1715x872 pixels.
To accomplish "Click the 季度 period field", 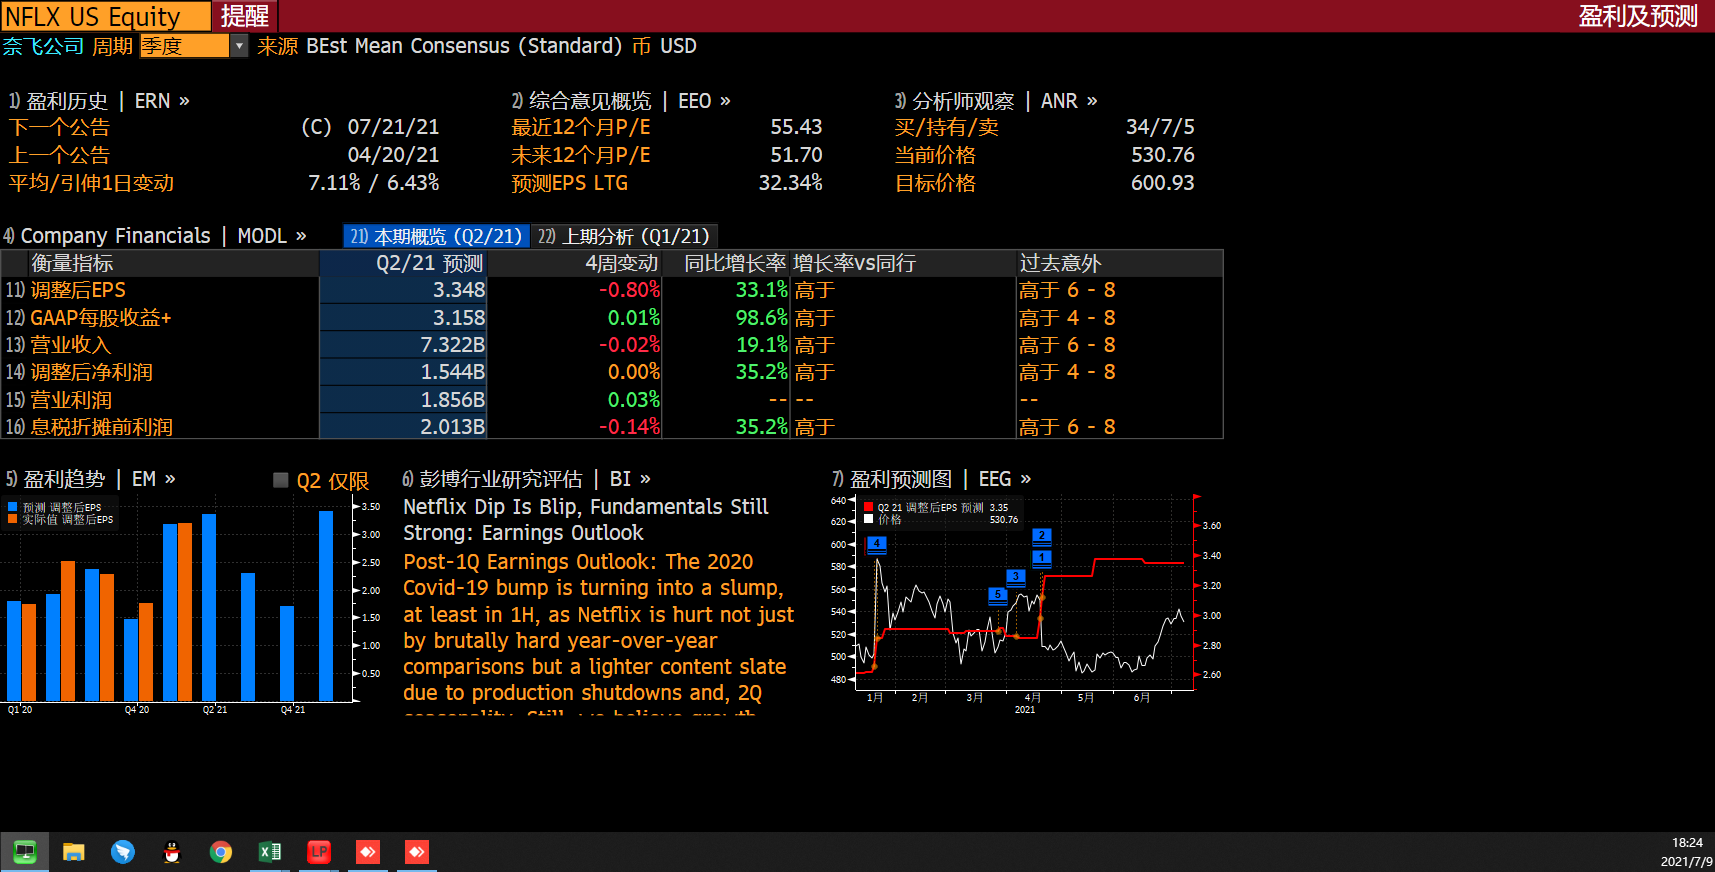I will (x=185, y=46).
